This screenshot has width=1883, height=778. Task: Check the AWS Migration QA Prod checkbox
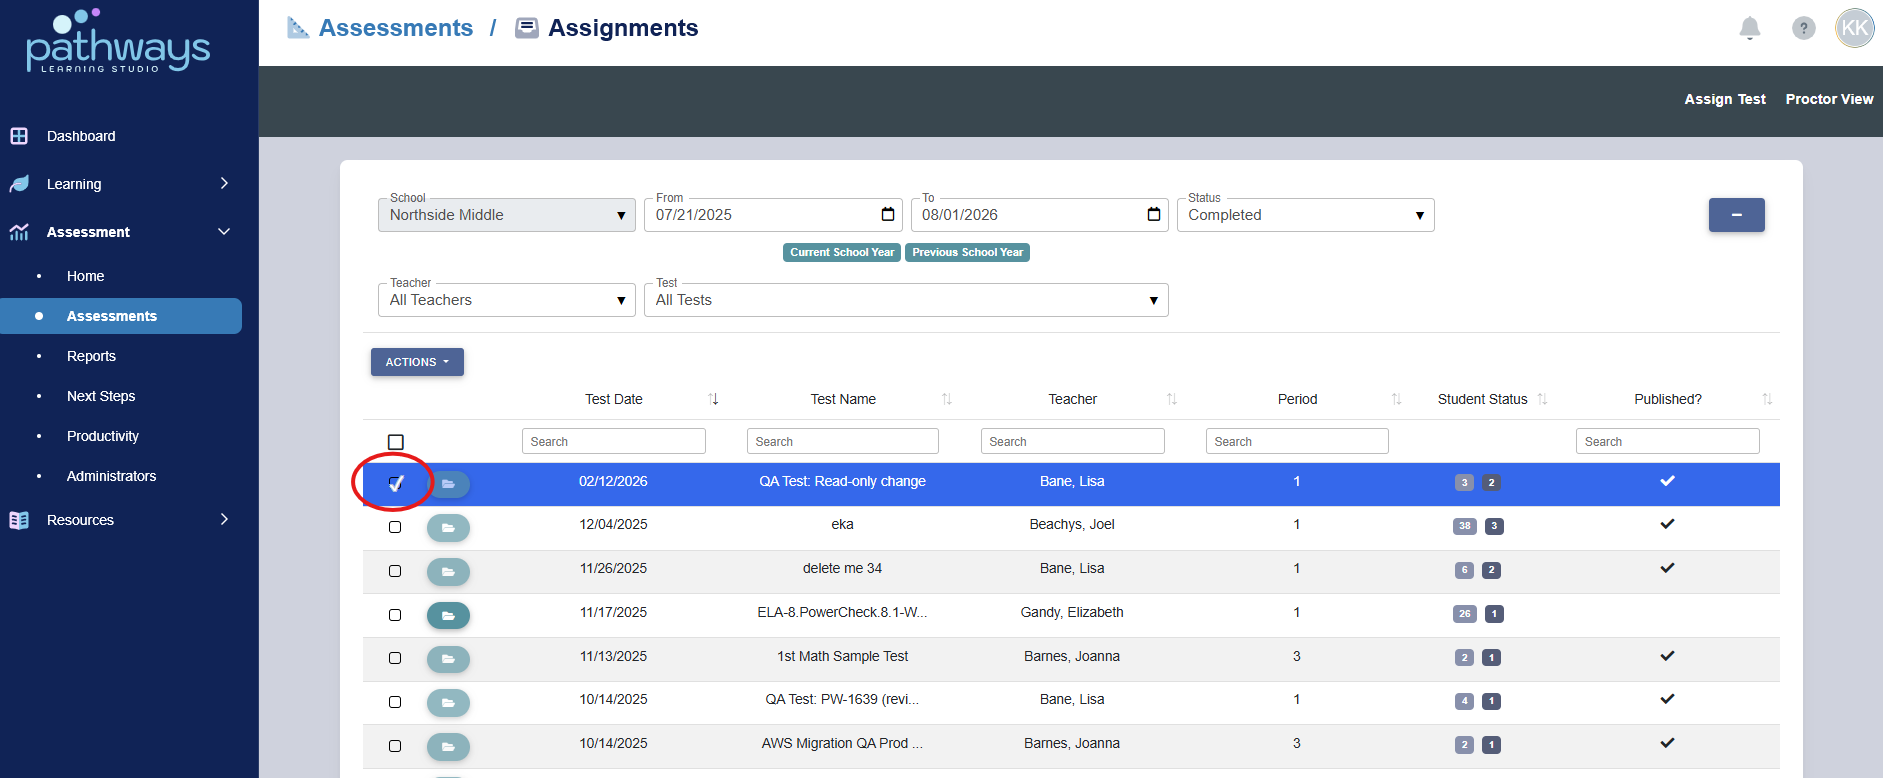tap(395, 746)
